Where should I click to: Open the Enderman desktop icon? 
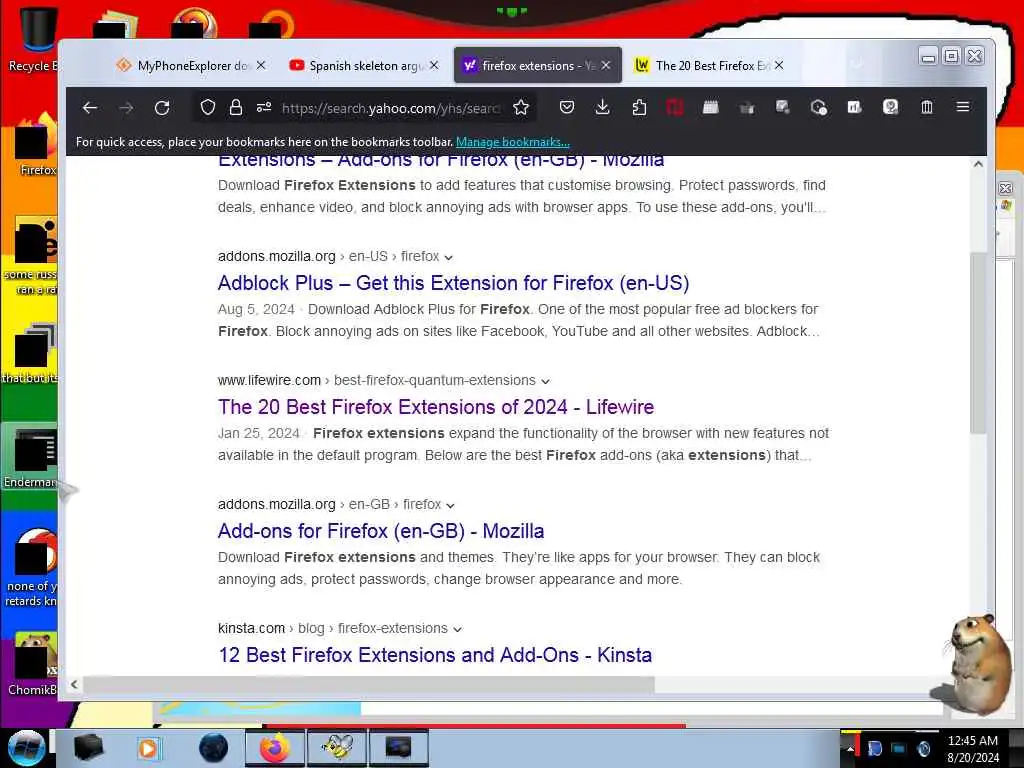coord(30,458)
